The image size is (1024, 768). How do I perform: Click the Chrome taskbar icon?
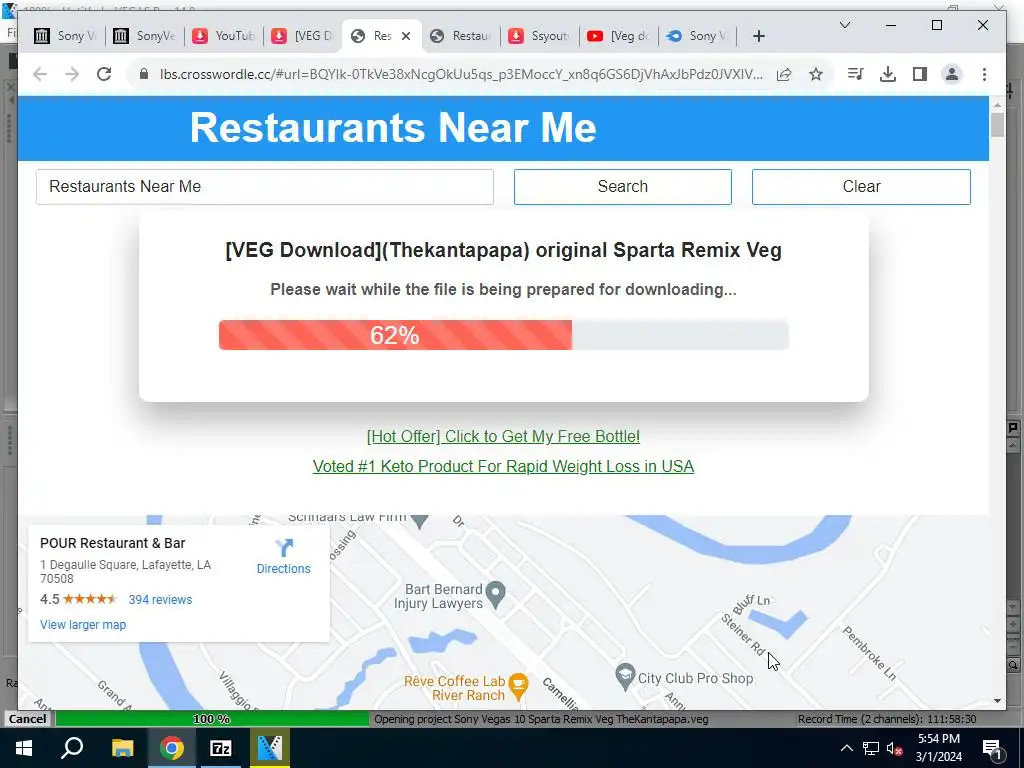coord(172,748)
